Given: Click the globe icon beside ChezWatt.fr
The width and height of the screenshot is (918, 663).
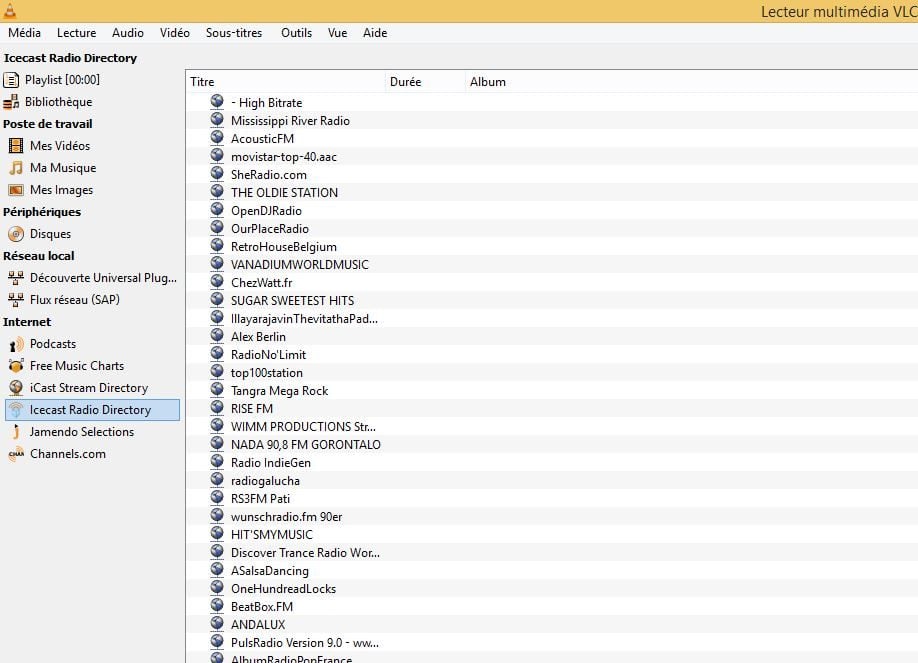Looking at the screenshot, I should pos(217,282).
